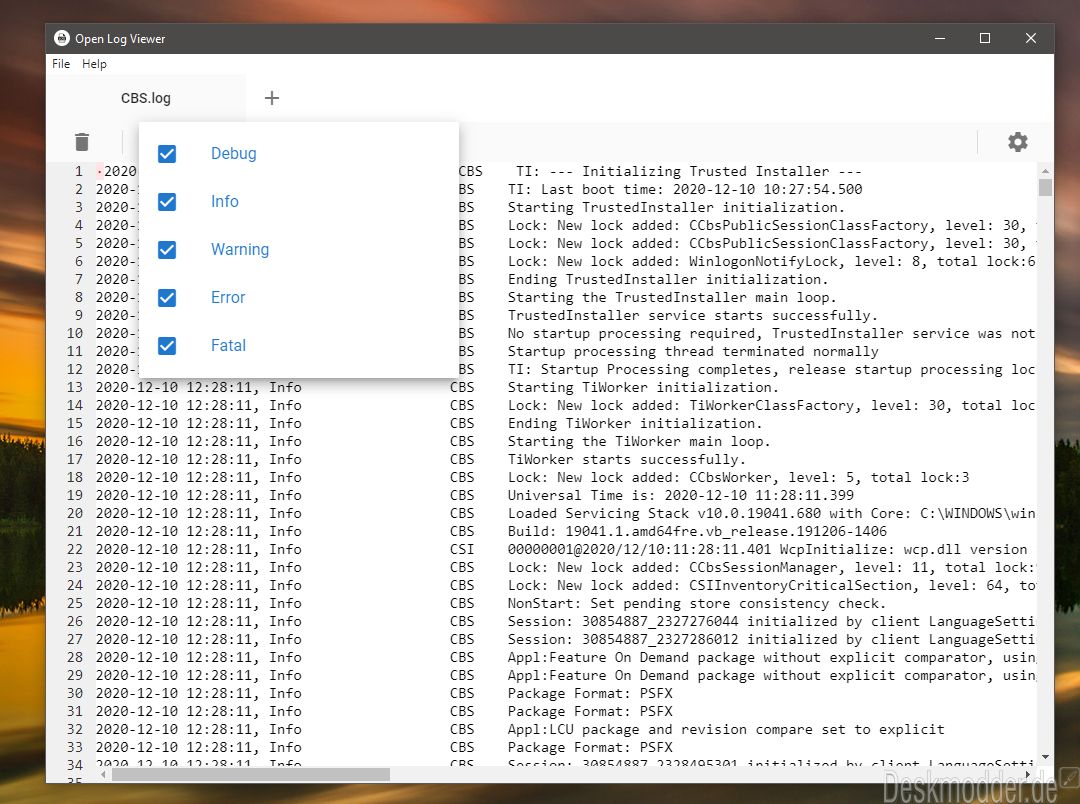The height and width of the screenshot is (804, 1080).
Task: Click the horizontal scrollbar left arrow
Action: pyautogui.click(x=103, y=774)
